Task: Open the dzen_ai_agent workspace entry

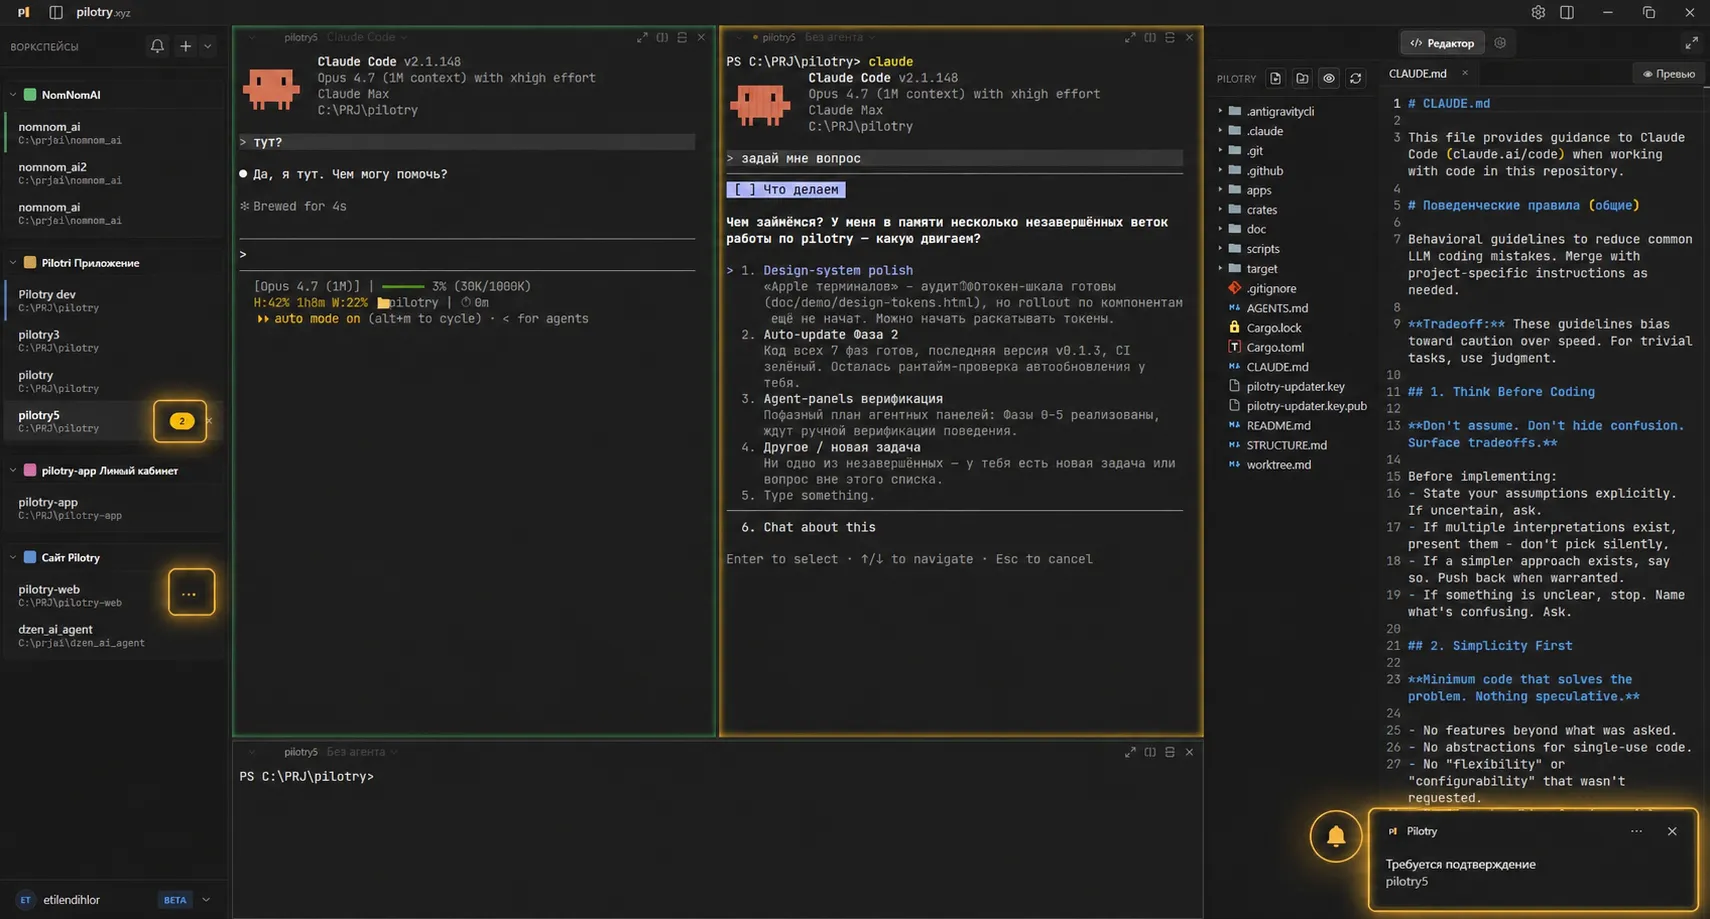Action: 115,635
